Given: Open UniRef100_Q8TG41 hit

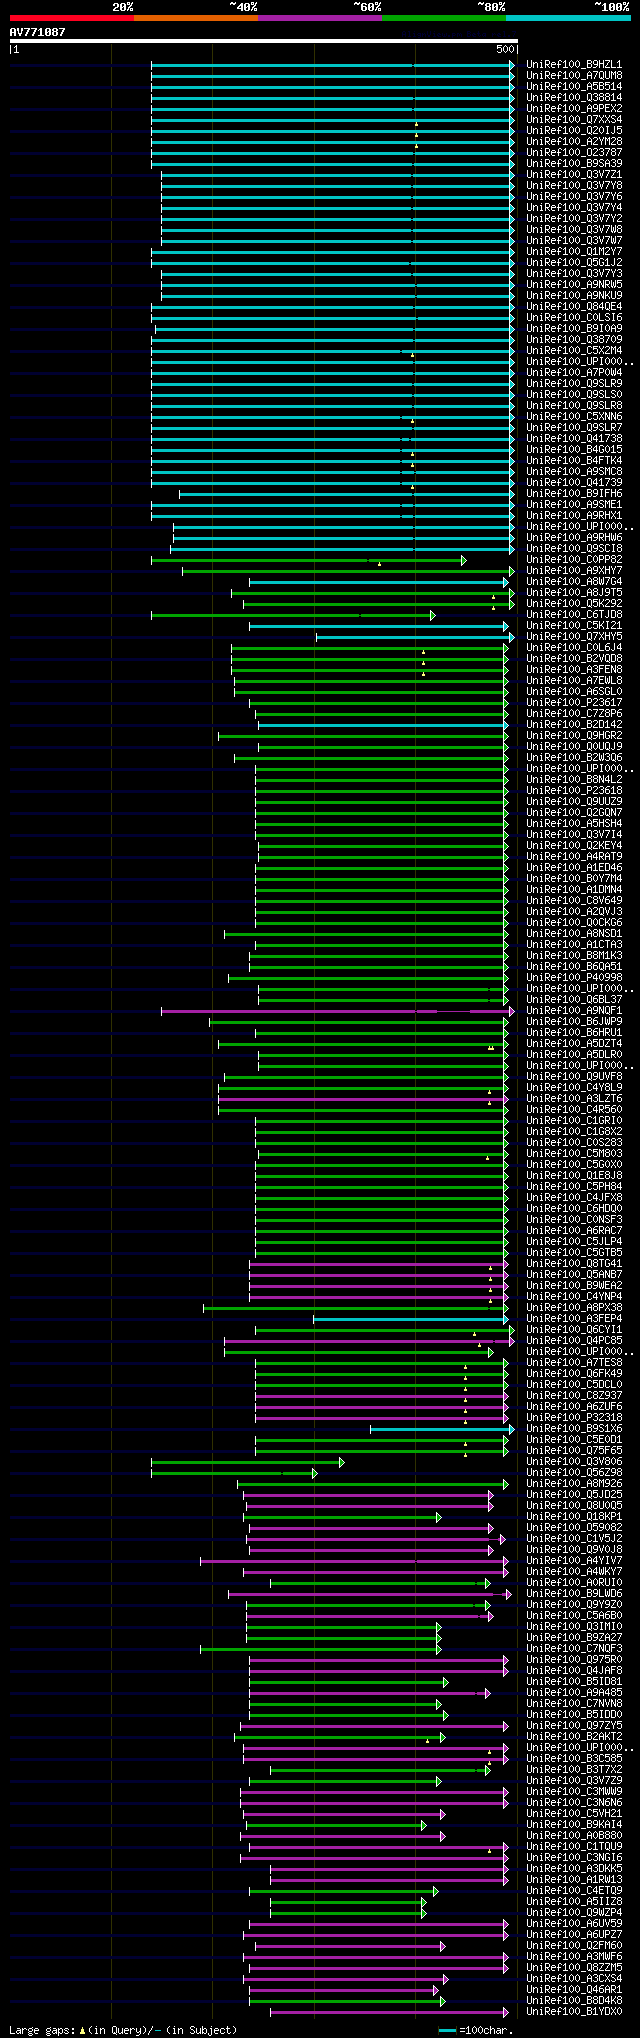Looking at the screenshot, I should point(574,1264).
